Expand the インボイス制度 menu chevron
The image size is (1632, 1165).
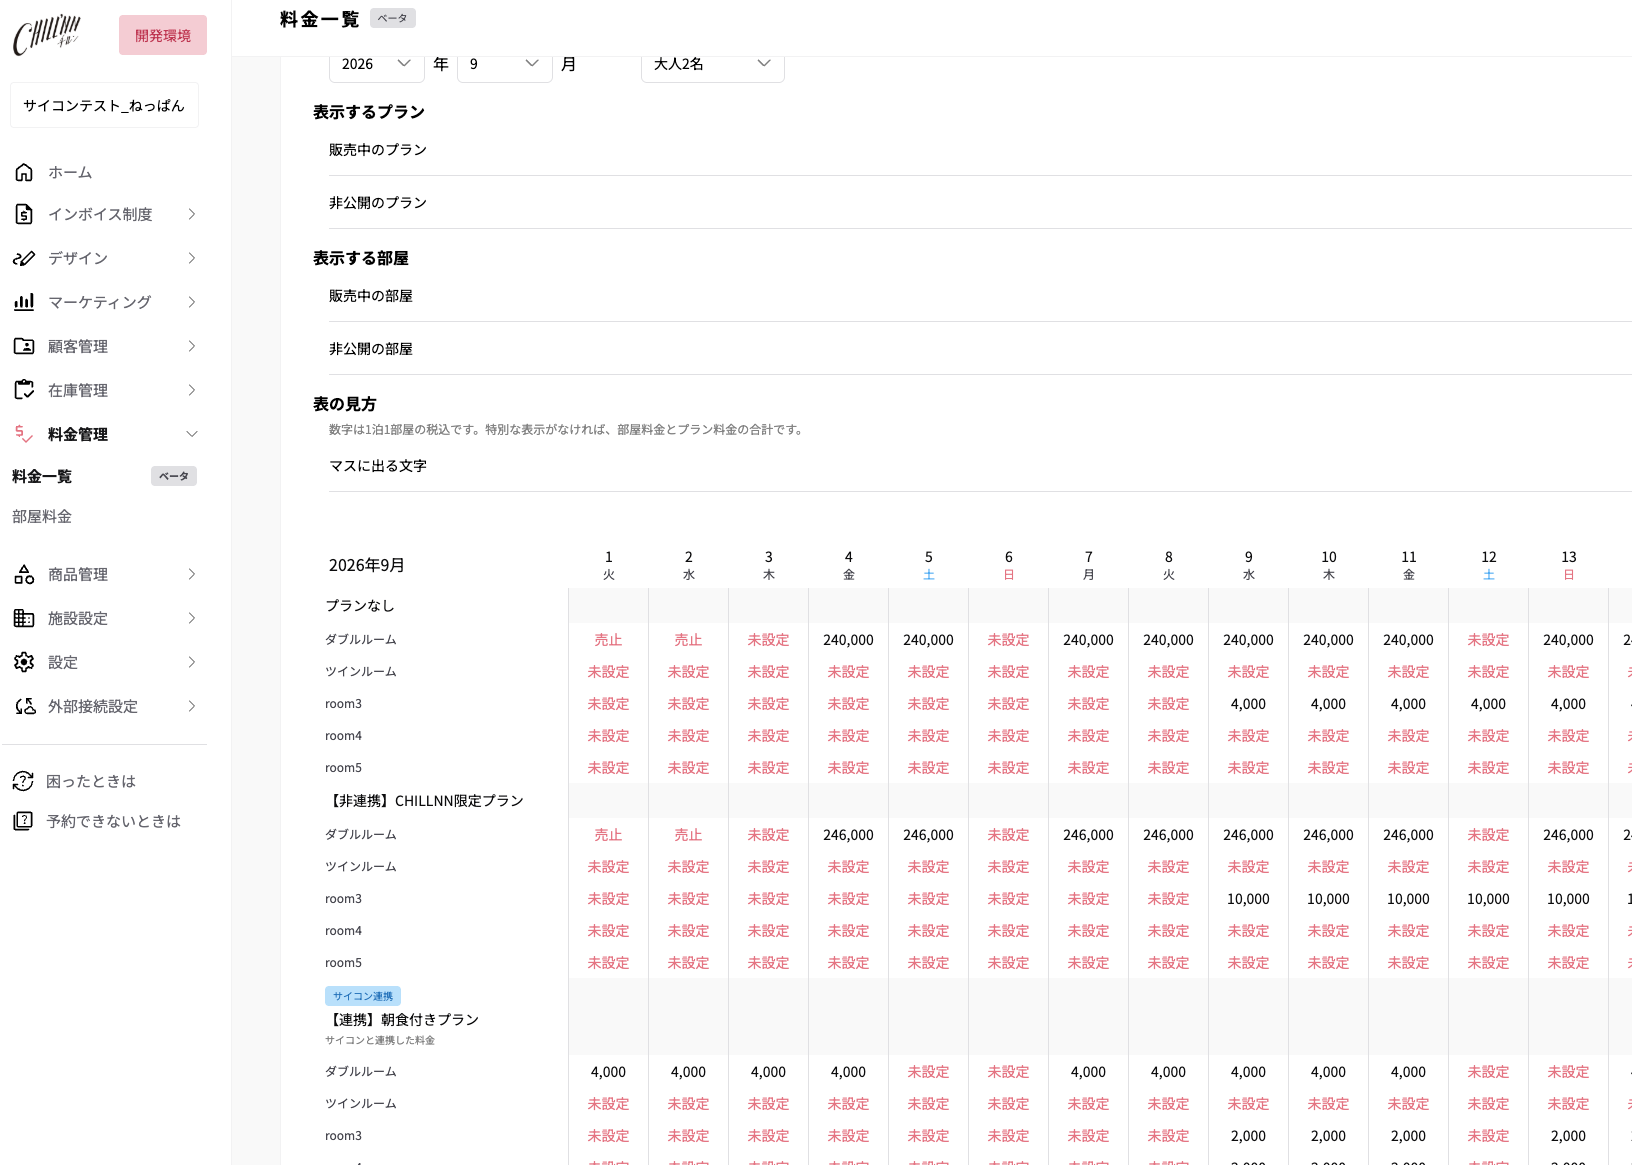[192, 214]
